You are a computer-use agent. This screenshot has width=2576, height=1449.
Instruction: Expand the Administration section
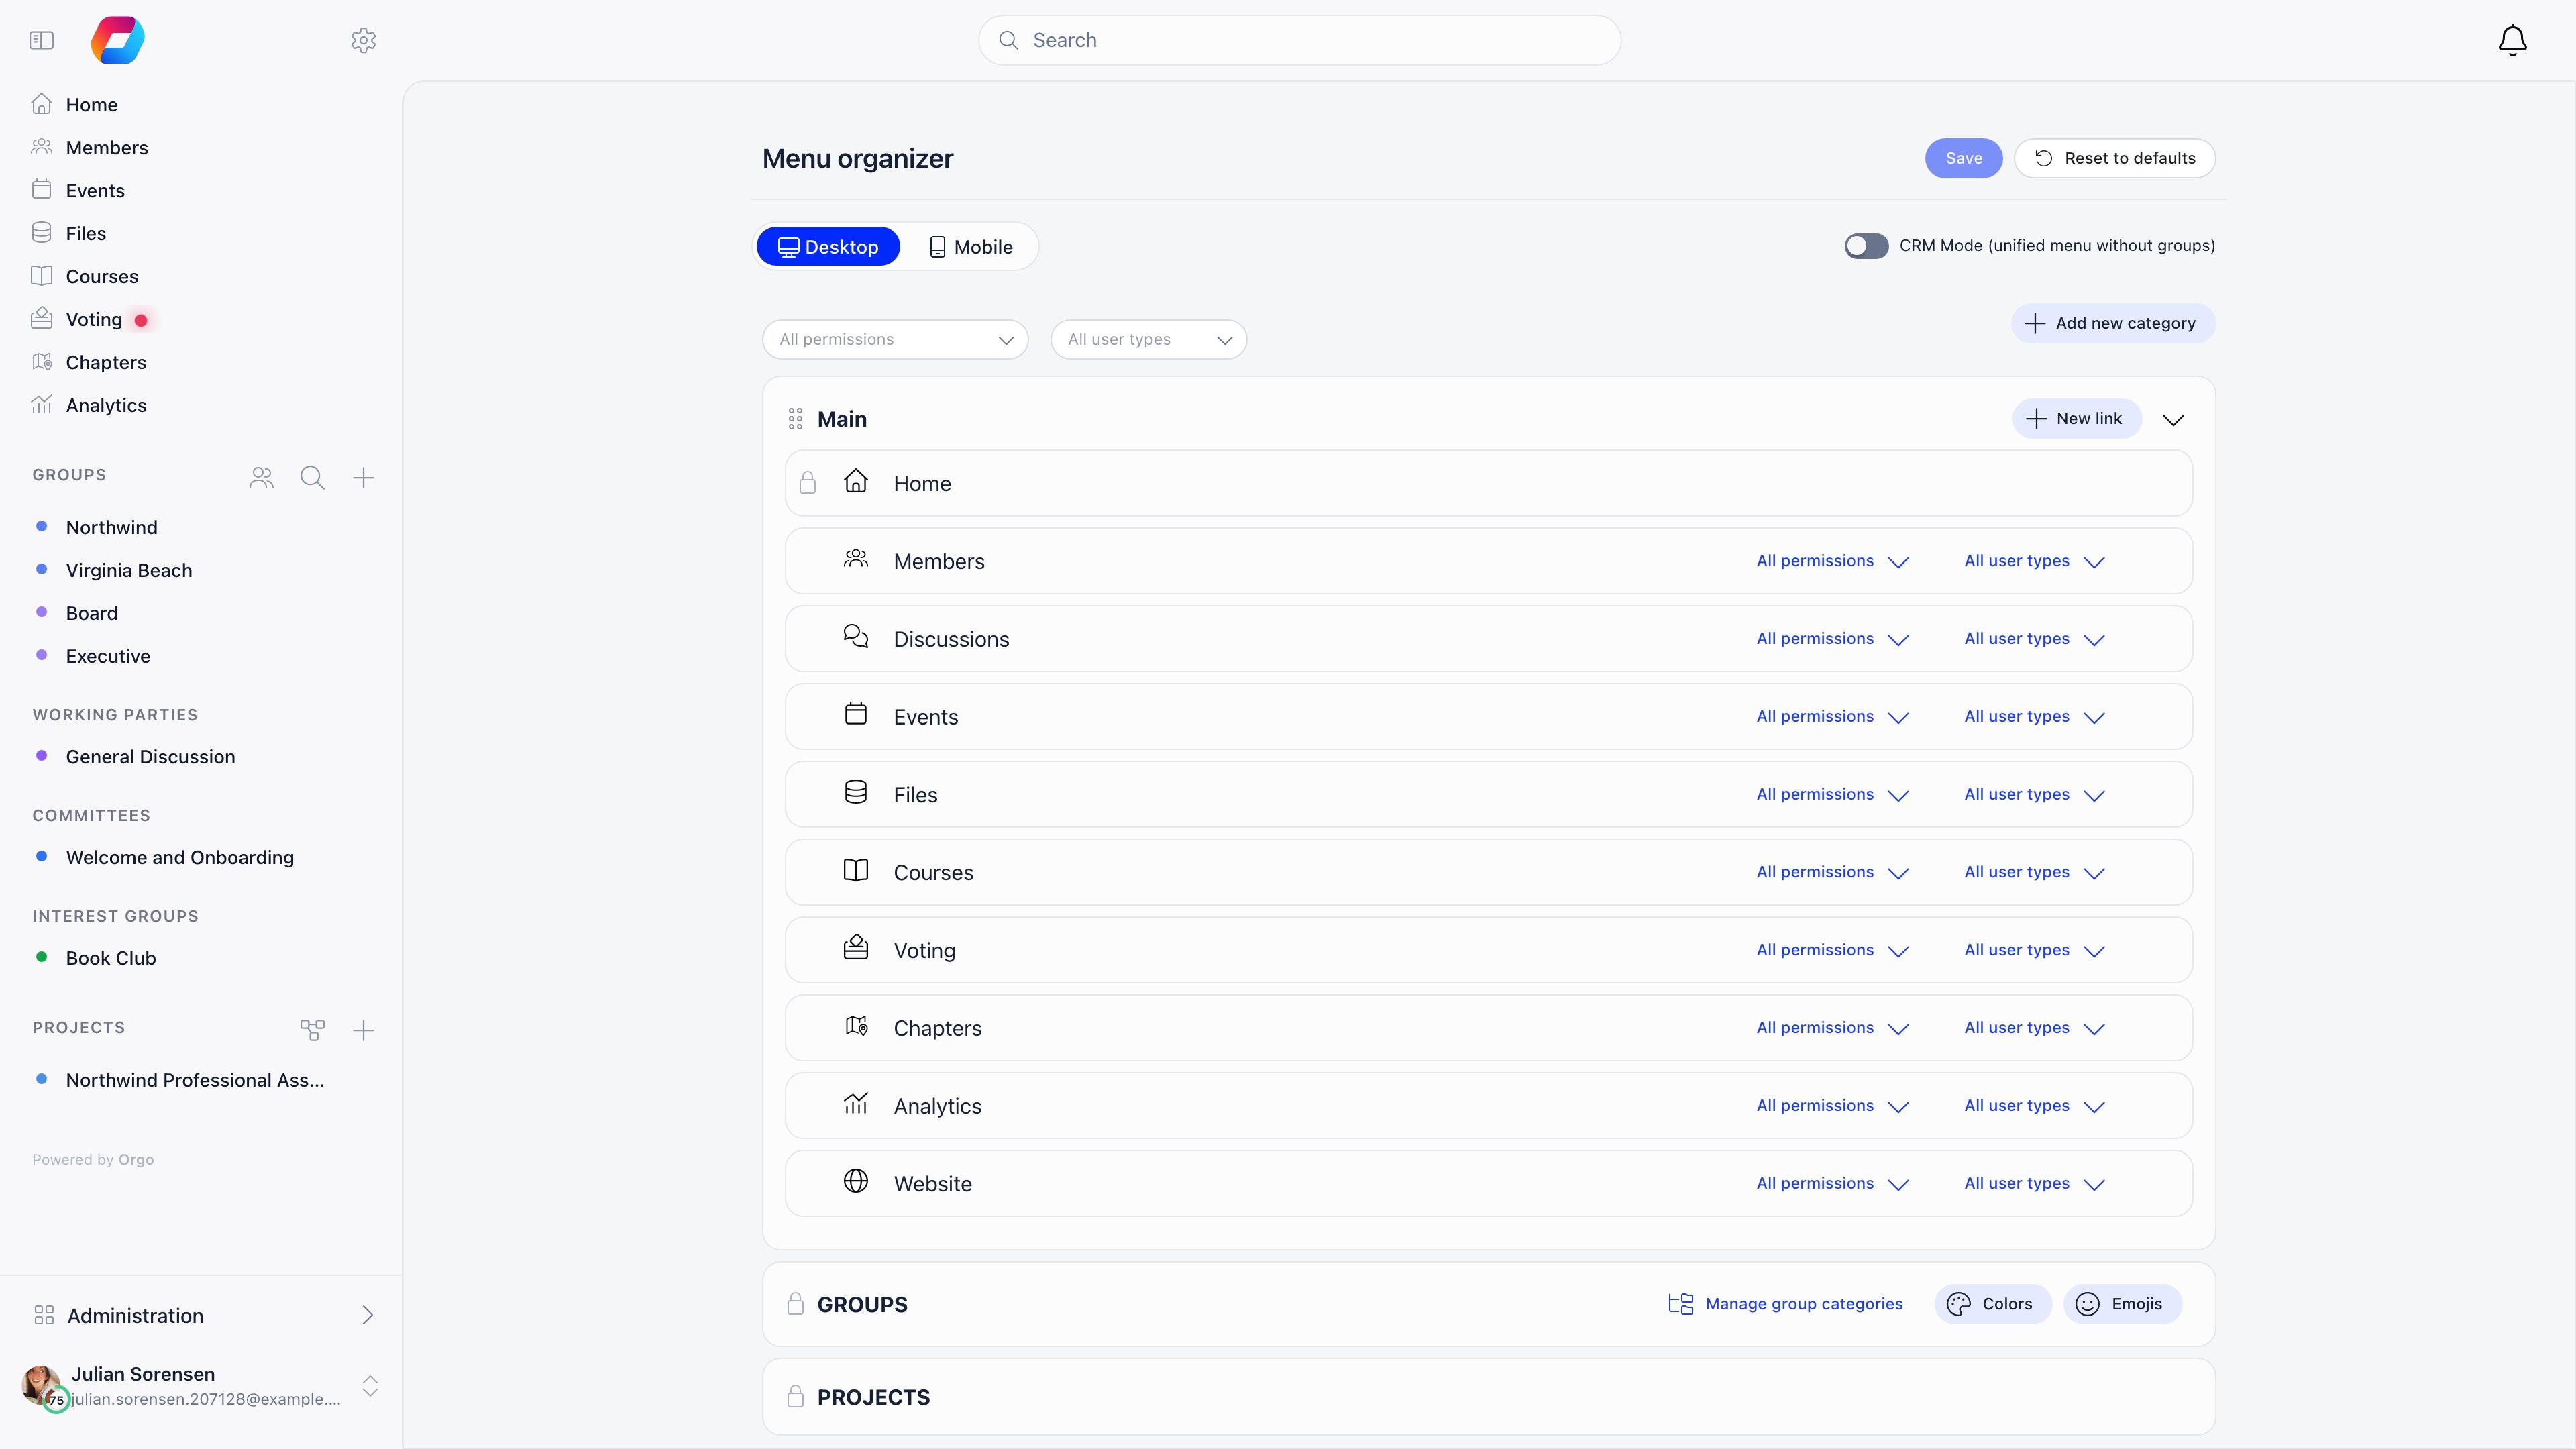203,1316
